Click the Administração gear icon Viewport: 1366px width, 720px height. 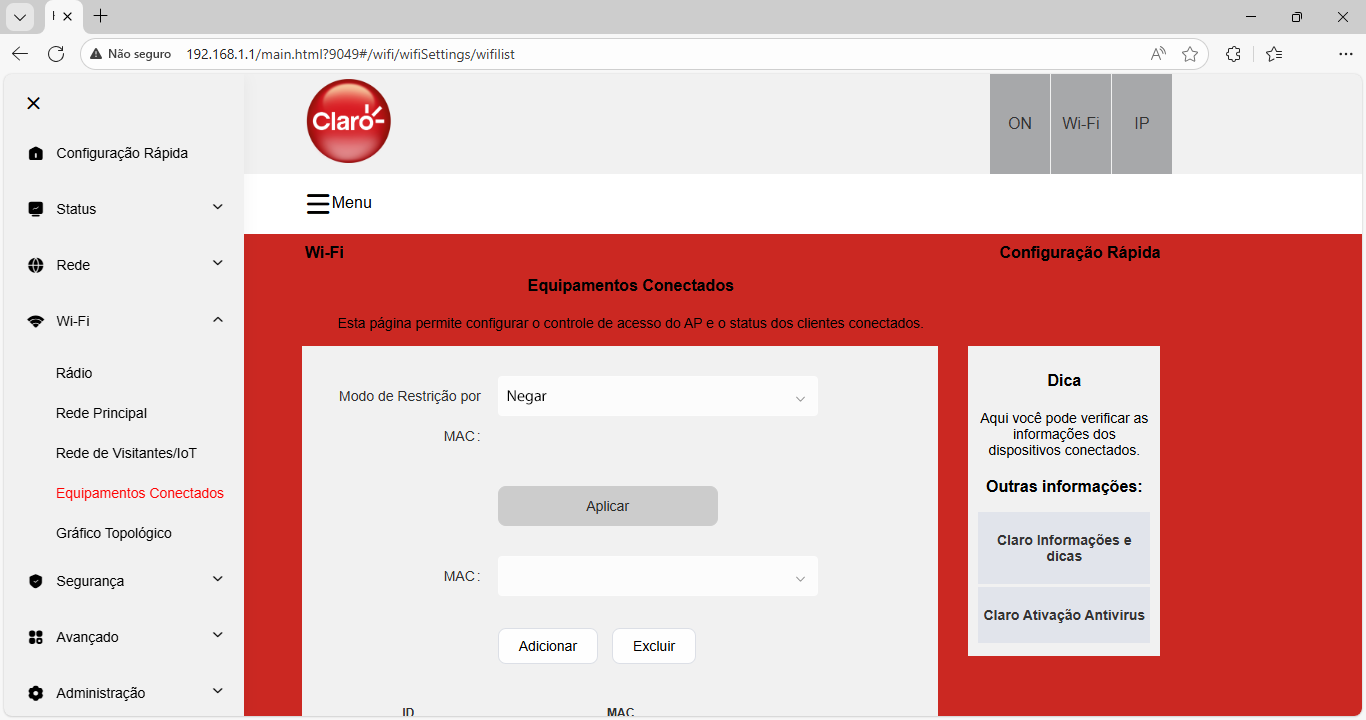[x=36, y=693]
